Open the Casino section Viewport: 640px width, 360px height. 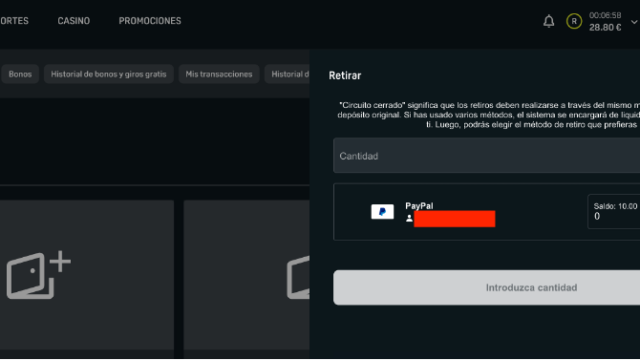coord(73,21)
